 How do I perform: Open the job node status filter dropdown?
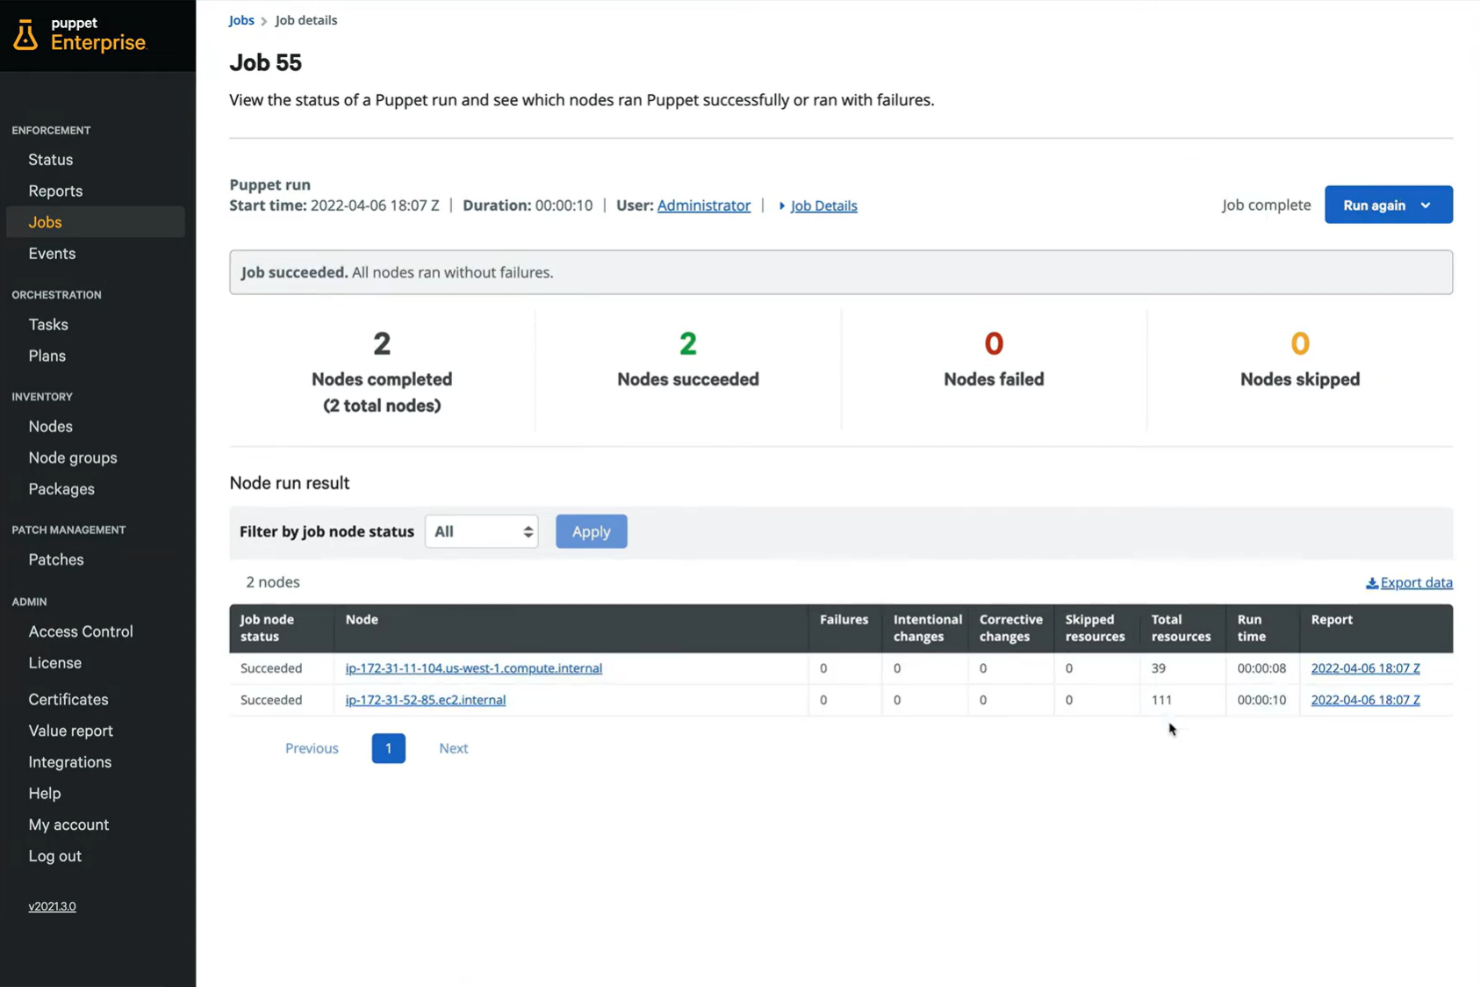481,531
